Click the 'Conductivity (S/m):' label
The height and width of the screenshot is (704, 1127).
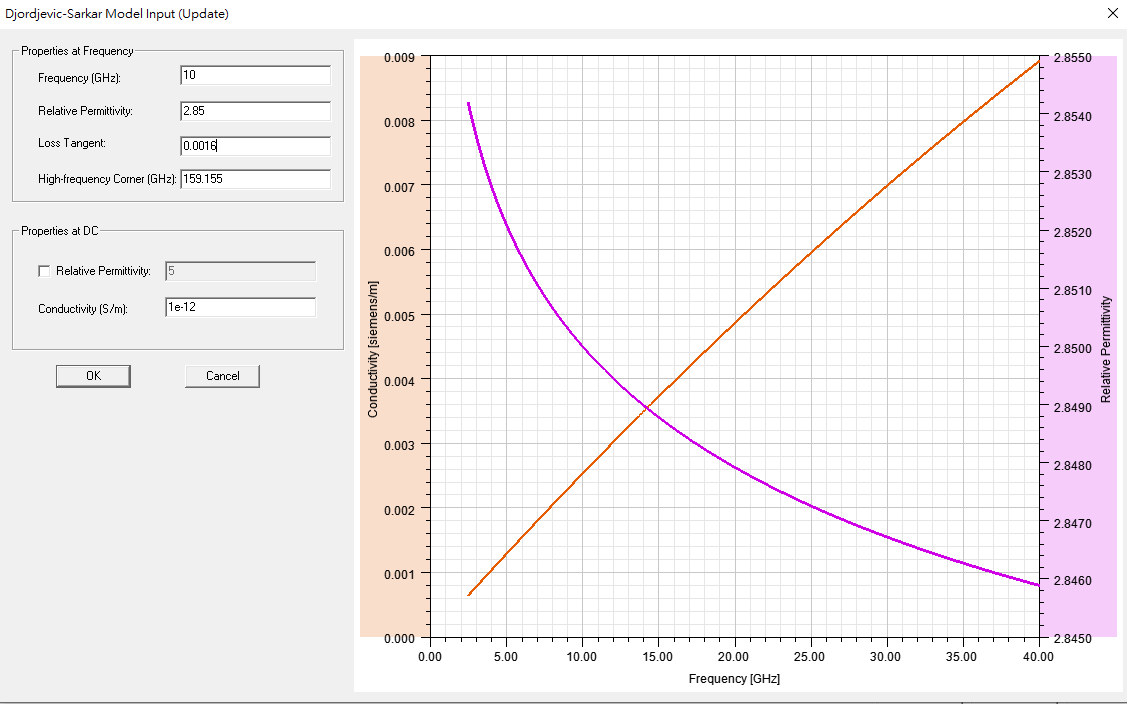point(83,309)
